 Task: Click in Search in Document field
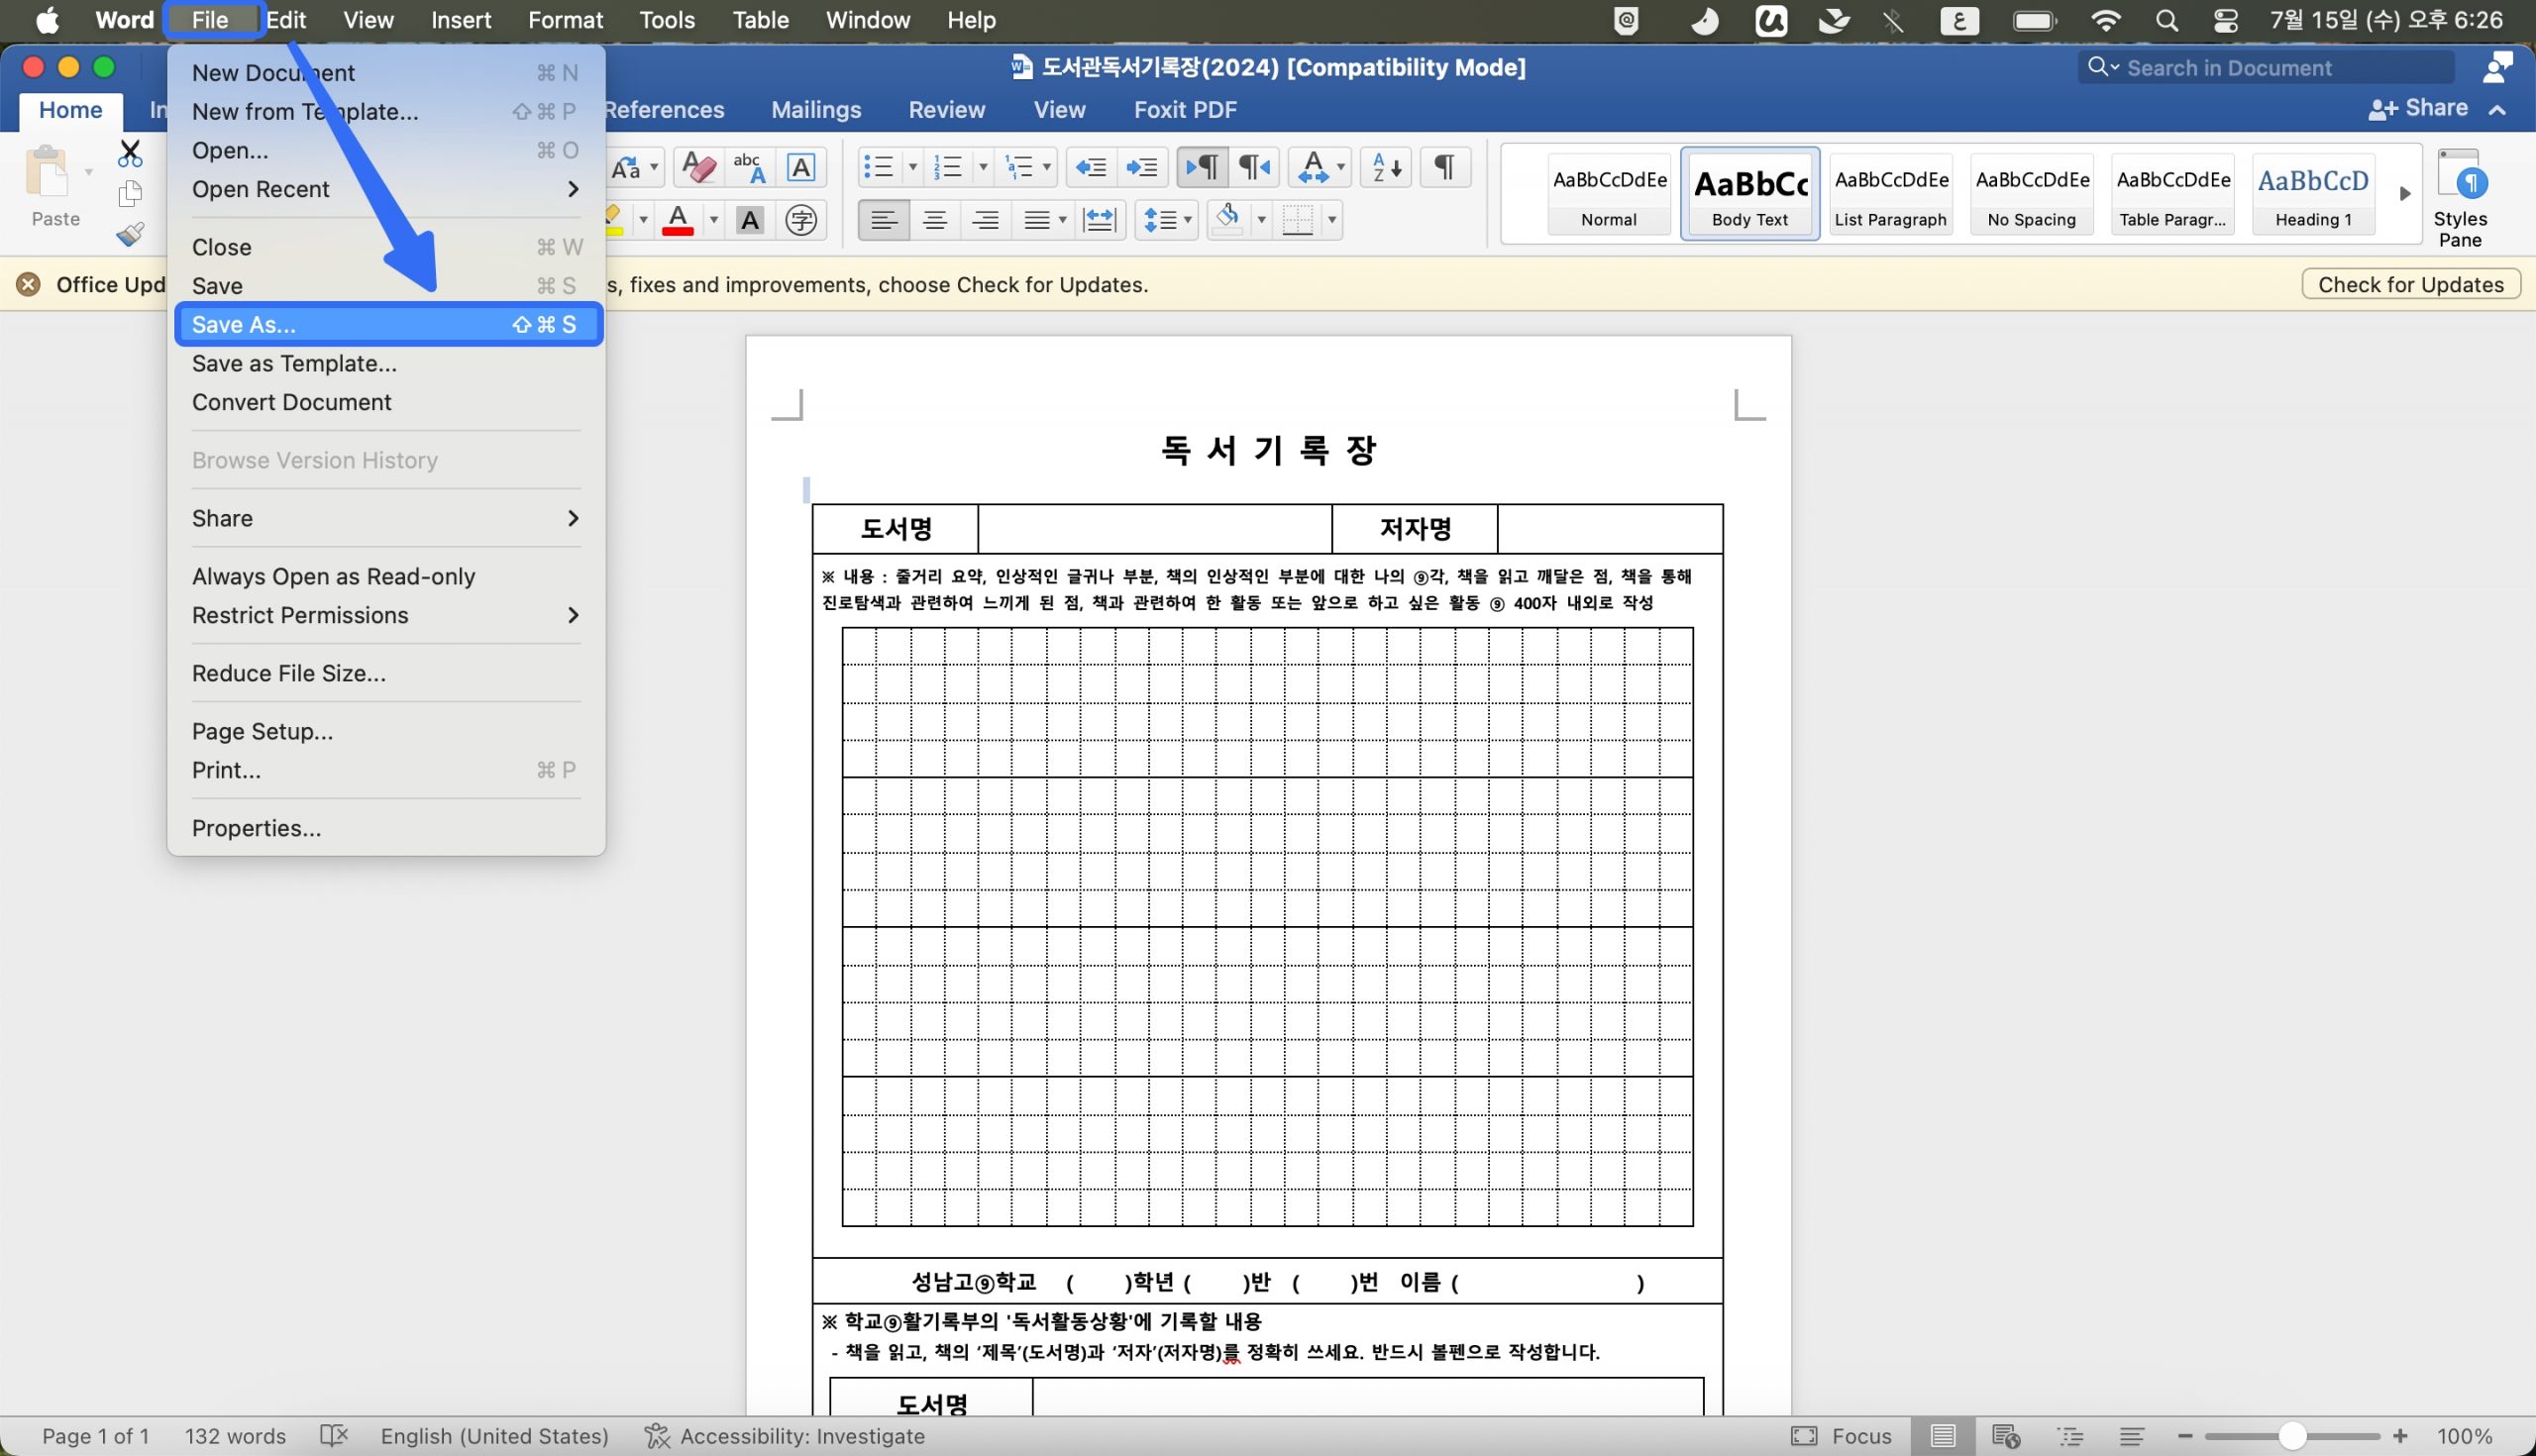pos(2266,68)
